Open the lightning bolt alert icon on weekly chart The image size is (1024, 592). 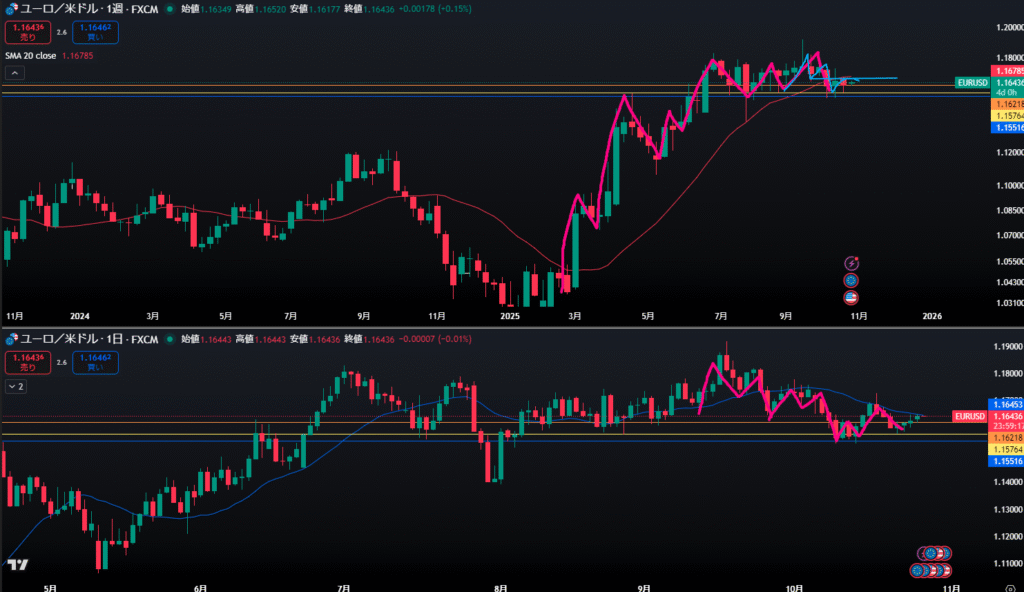click(x=851, y=263)
